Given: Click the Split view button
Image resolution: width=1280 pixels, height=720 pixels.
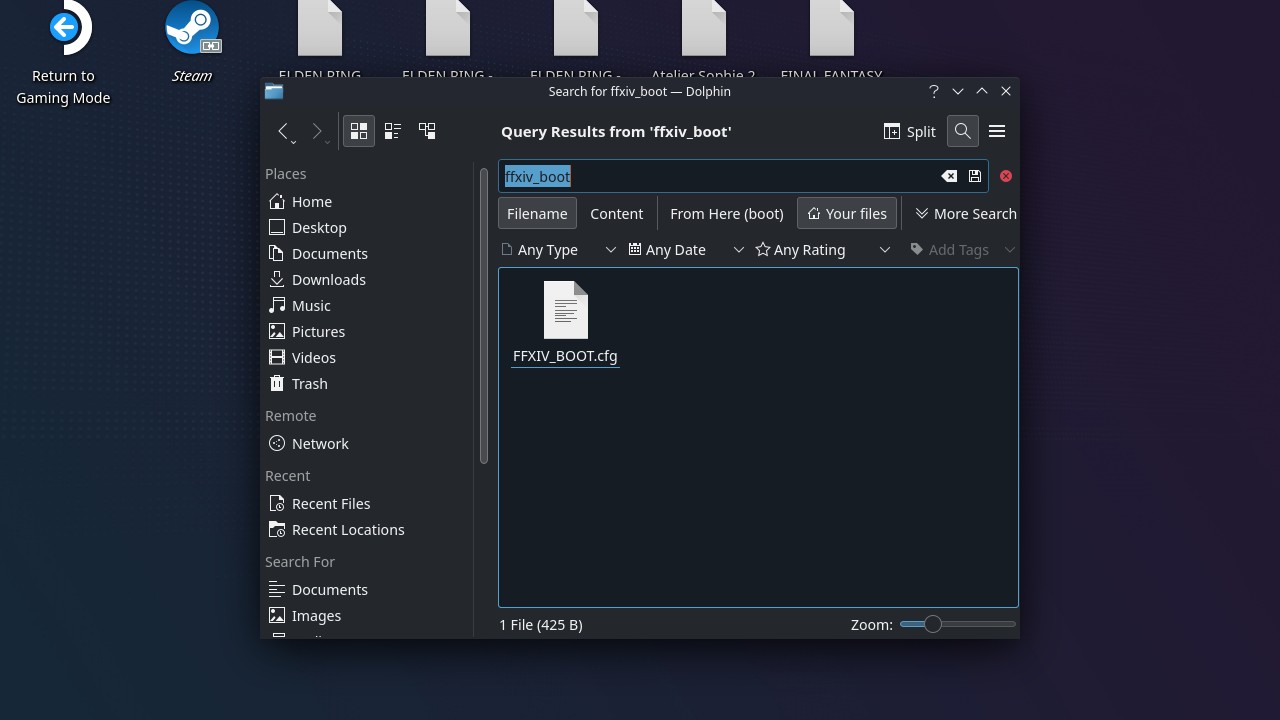Looking at the screenshot, I should point(909,131).
